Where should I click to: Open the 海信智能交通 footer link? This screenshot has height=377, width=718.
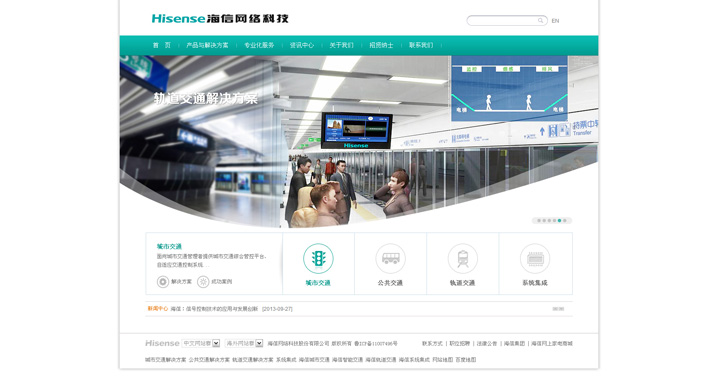coord(348,360)
